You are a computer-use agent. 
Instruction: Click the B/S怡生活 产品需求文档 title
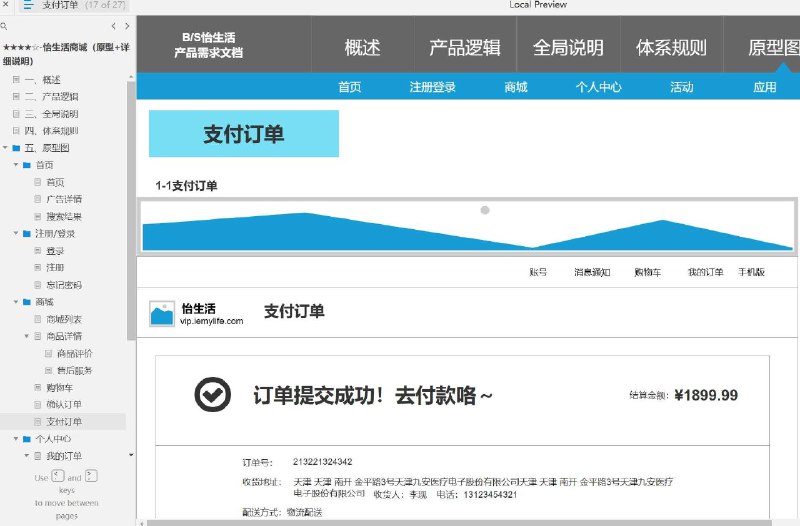(208, 45)
